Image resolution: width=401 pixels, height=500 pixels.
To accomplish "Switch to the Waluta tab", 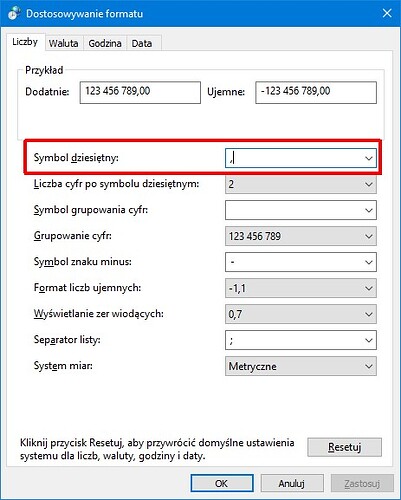I will (x=63, y=43).
